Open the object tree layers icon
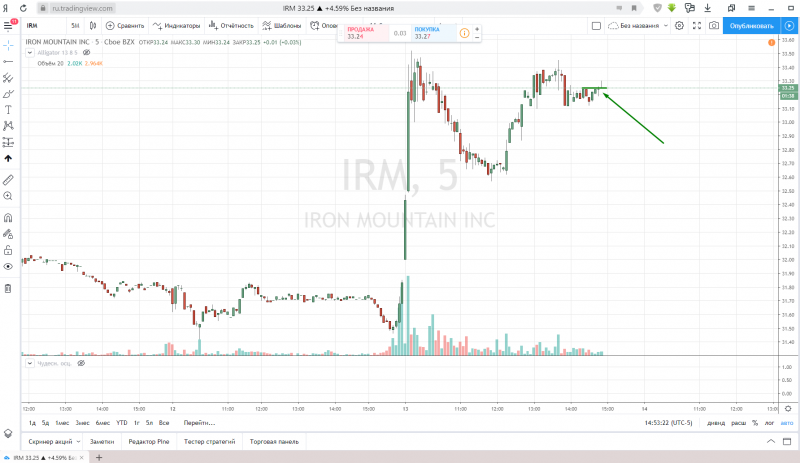The image size is (800, 463). pyautogui.click(x=8, y=433)
